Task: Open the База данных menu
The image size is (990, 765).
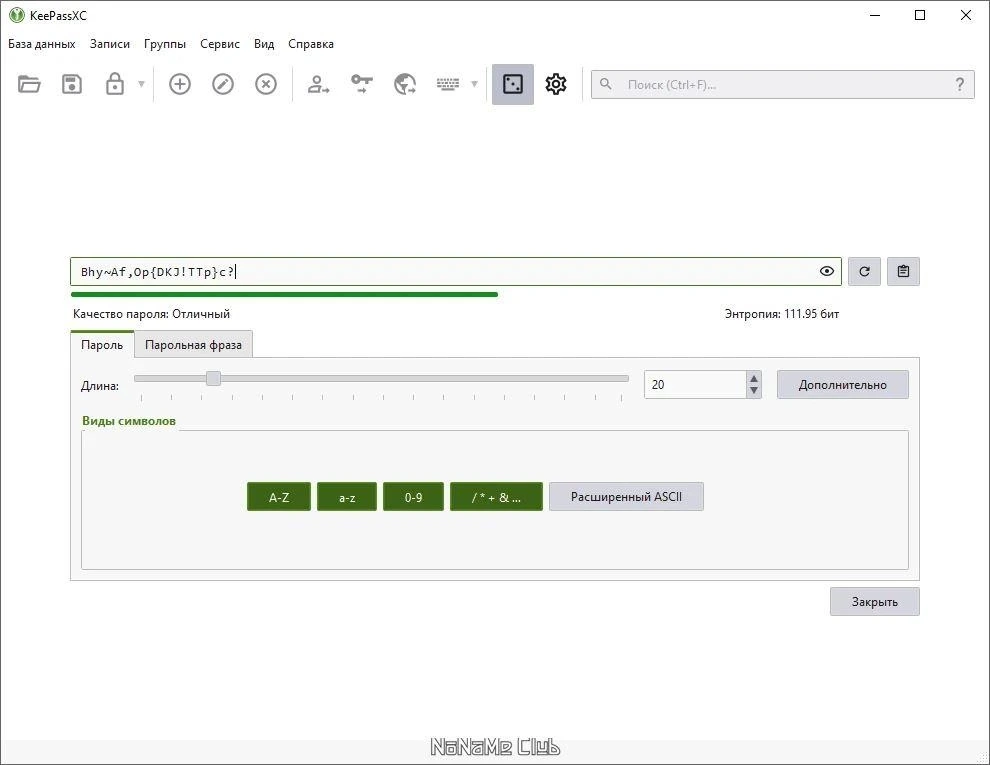Action: pos(42,44)
